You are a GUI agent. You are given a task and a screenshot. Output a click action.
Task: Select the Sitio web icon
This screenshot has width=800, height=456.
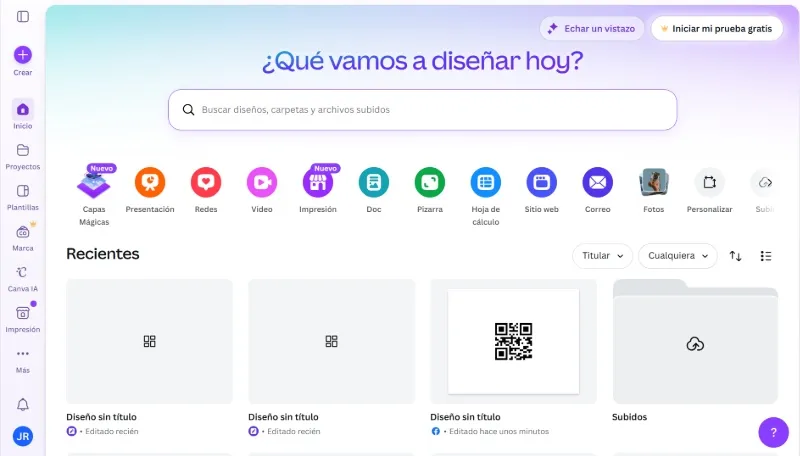click(x=542, y=182)
